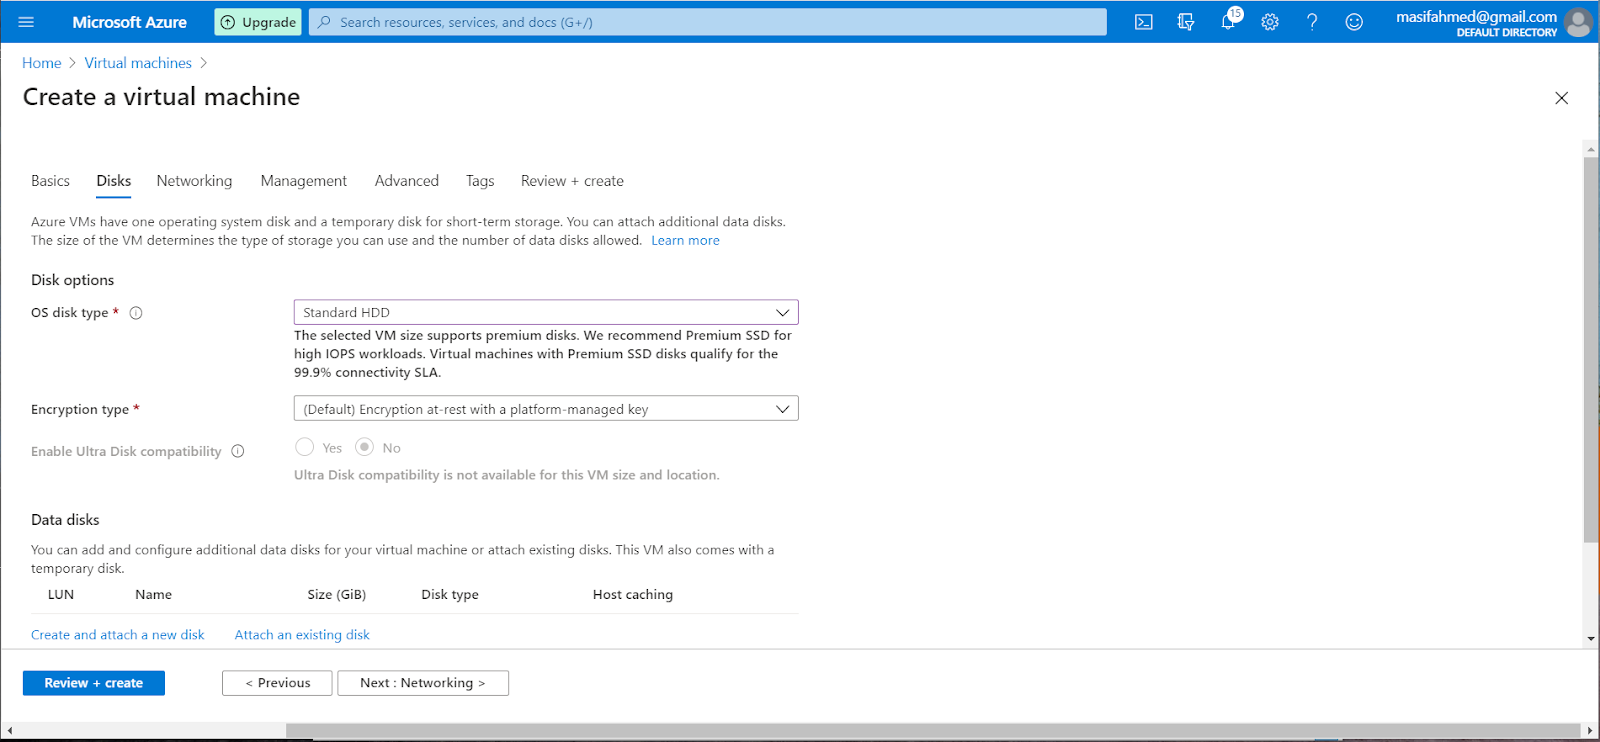
Task: Click the horizontal scroll left arrow
Action: tap(9, 731)
